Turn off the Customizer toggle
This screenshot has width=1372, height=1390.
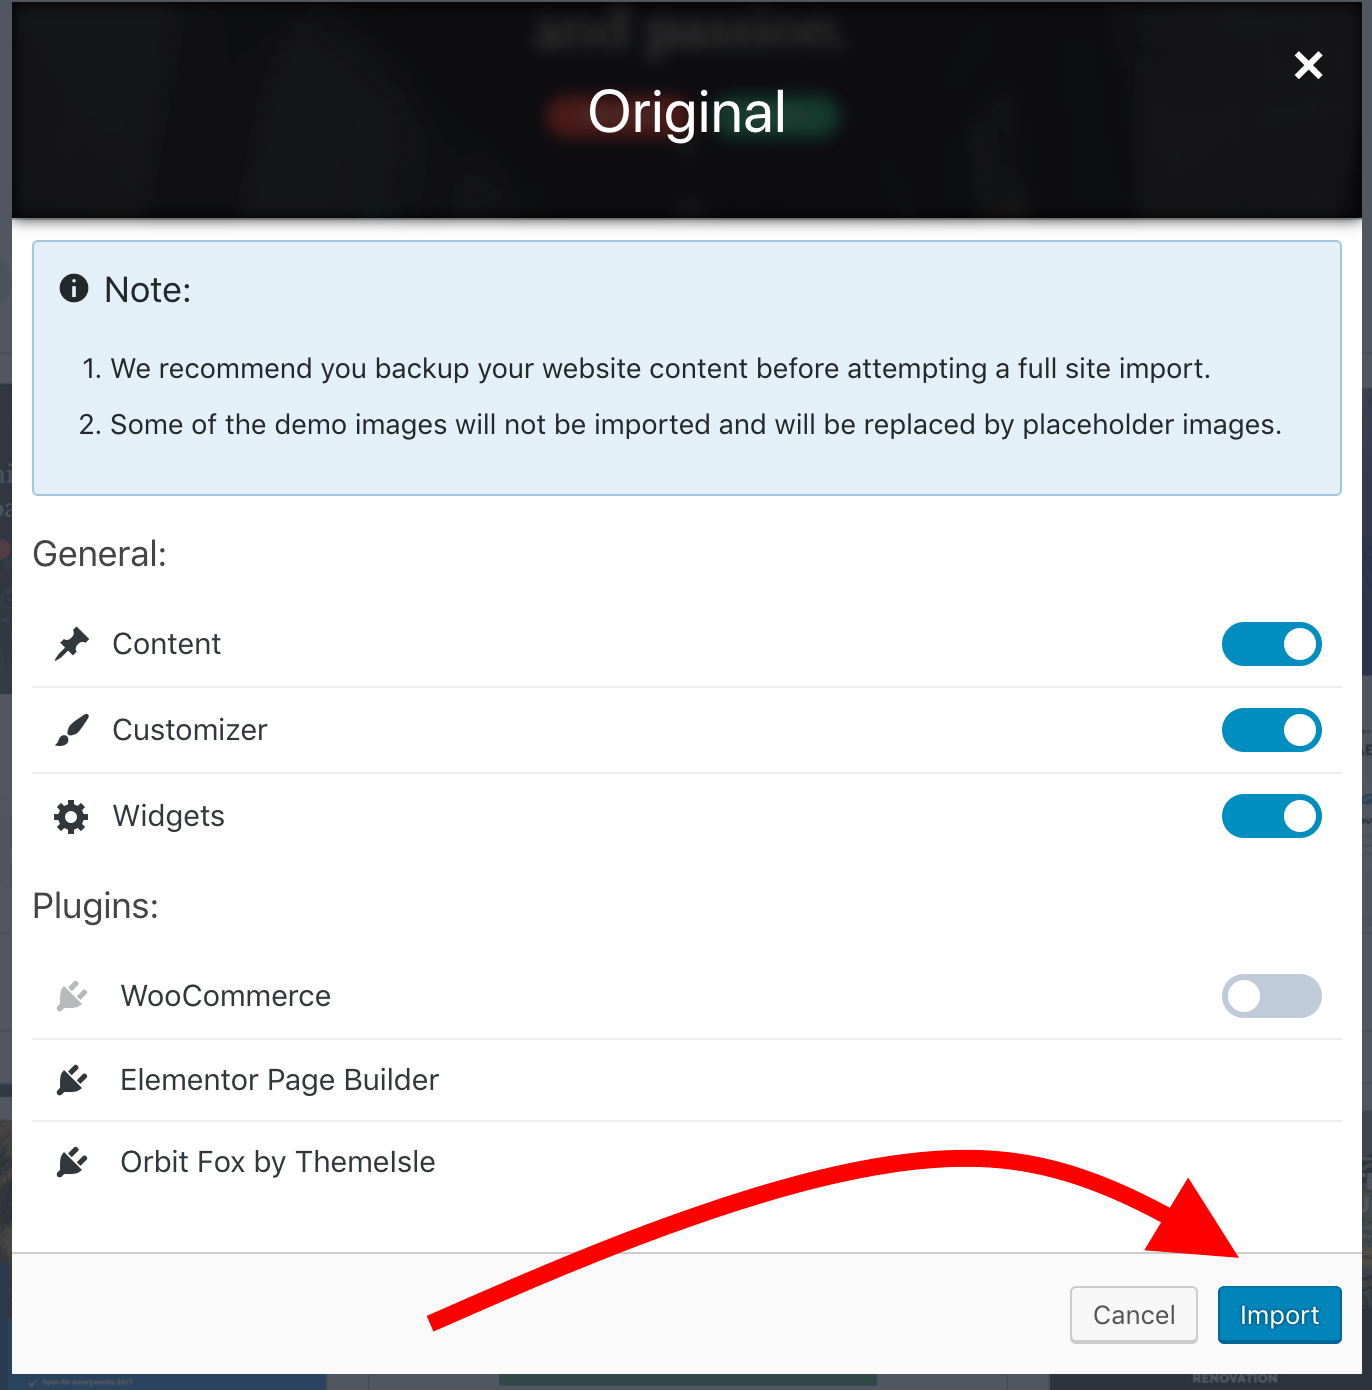pos(1271,730)
